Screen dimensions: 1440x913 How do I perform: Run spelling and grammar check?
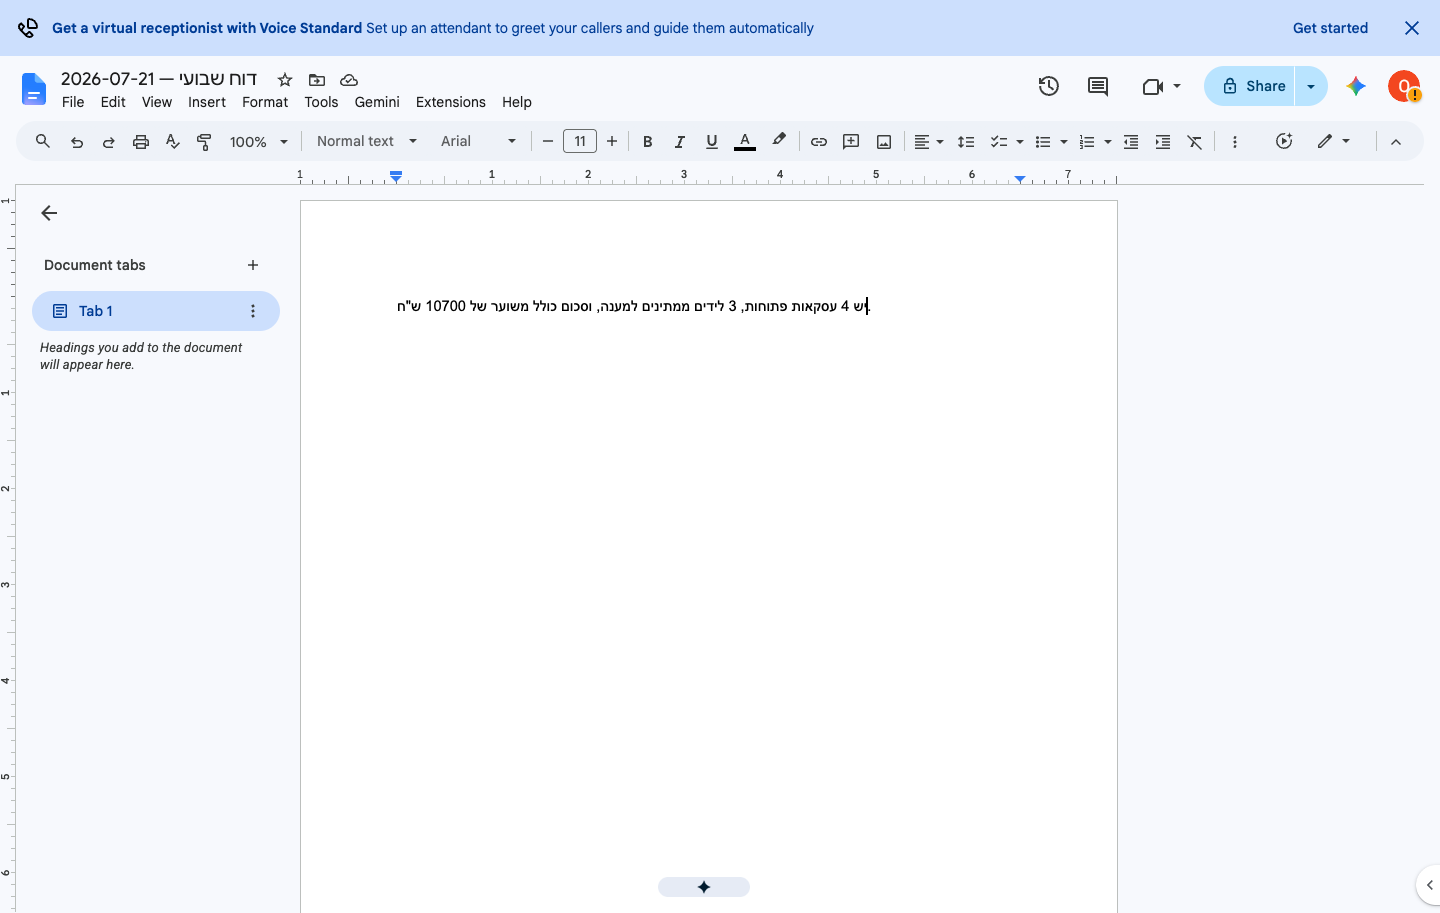tap(173, 142)
